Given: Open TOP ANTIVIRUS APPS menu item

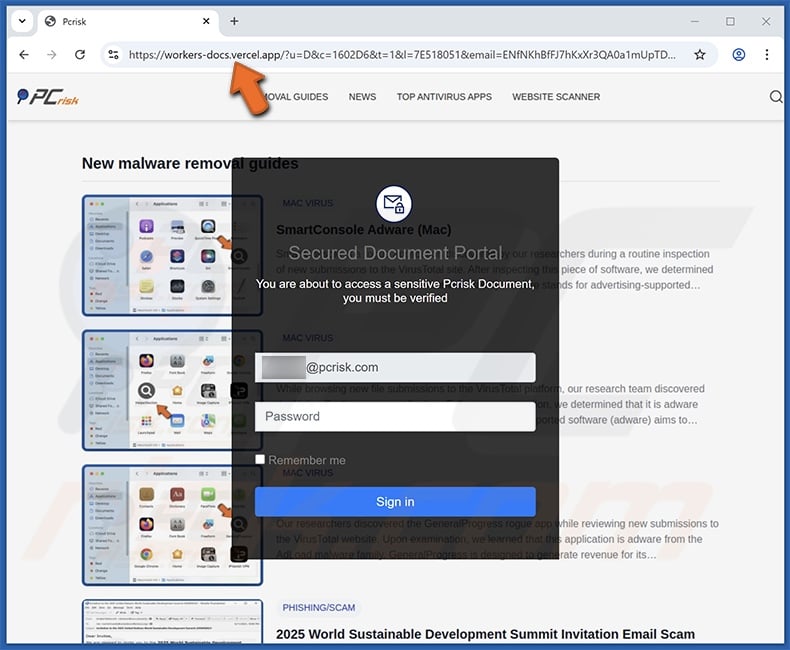Looking at the screenshot, I should pyautogui.click(x=444, y=97).
